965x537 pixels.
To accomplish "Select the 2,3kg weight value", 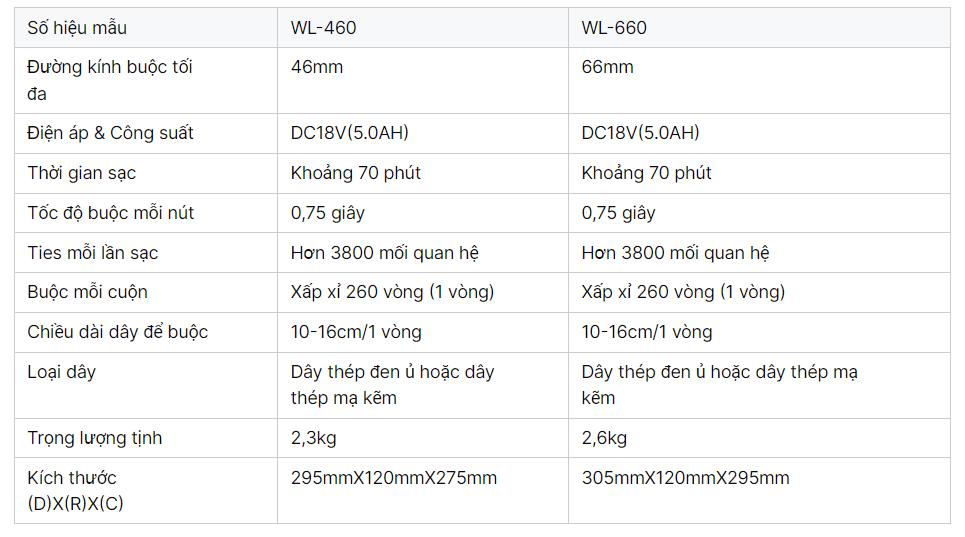I will pos(313,438).
